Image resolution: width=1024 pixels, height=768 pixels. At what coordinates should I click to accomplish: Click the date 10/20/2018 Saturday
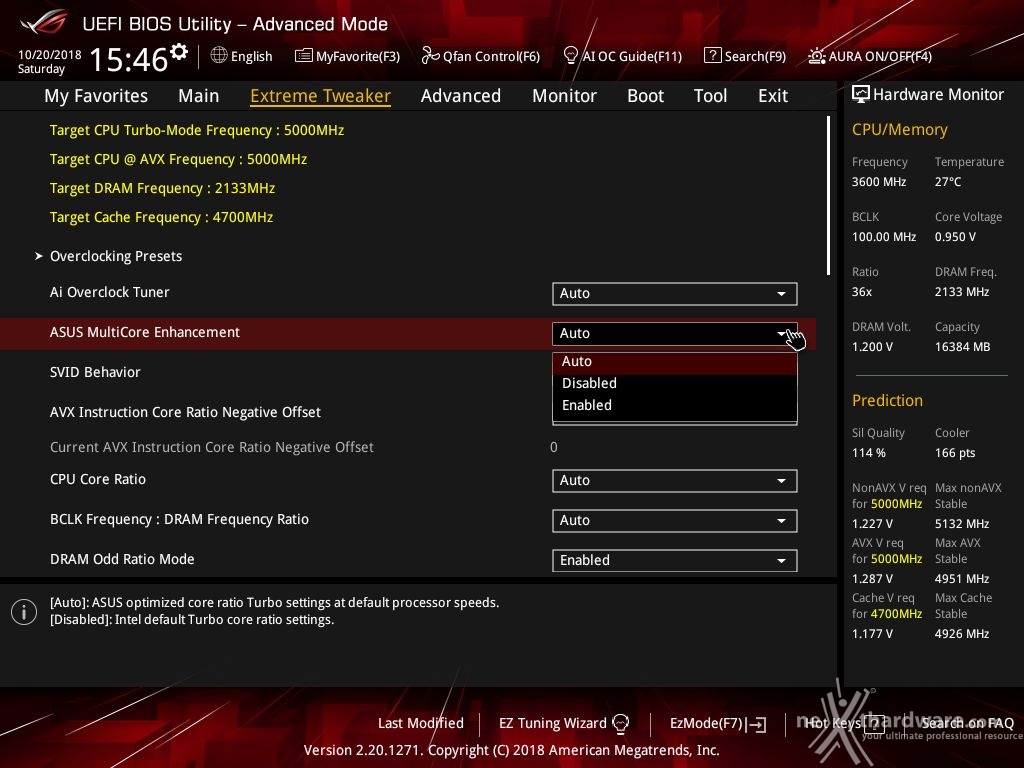click(x=50, y=61)
